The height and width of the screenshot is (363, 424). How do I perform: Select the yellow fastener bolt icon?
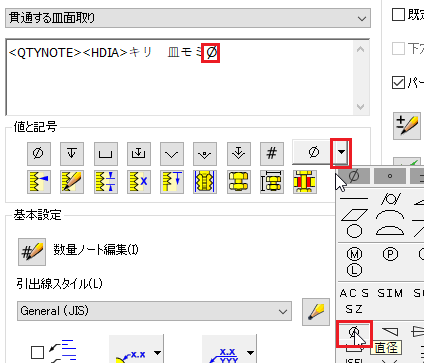(238, 182)
